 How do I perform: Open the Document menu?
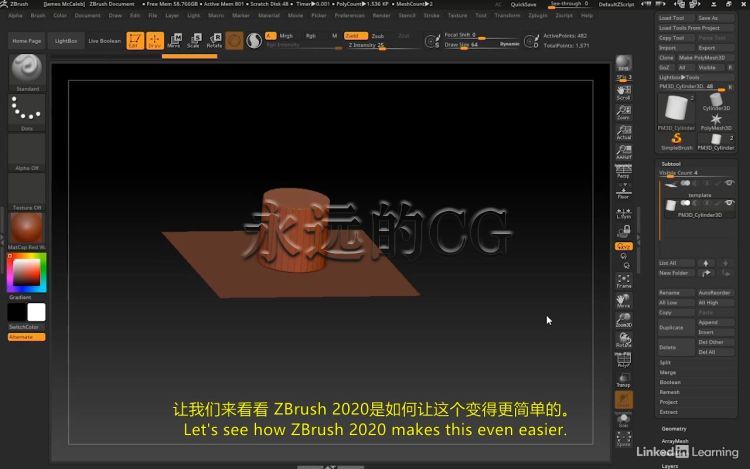coord(88,15)
